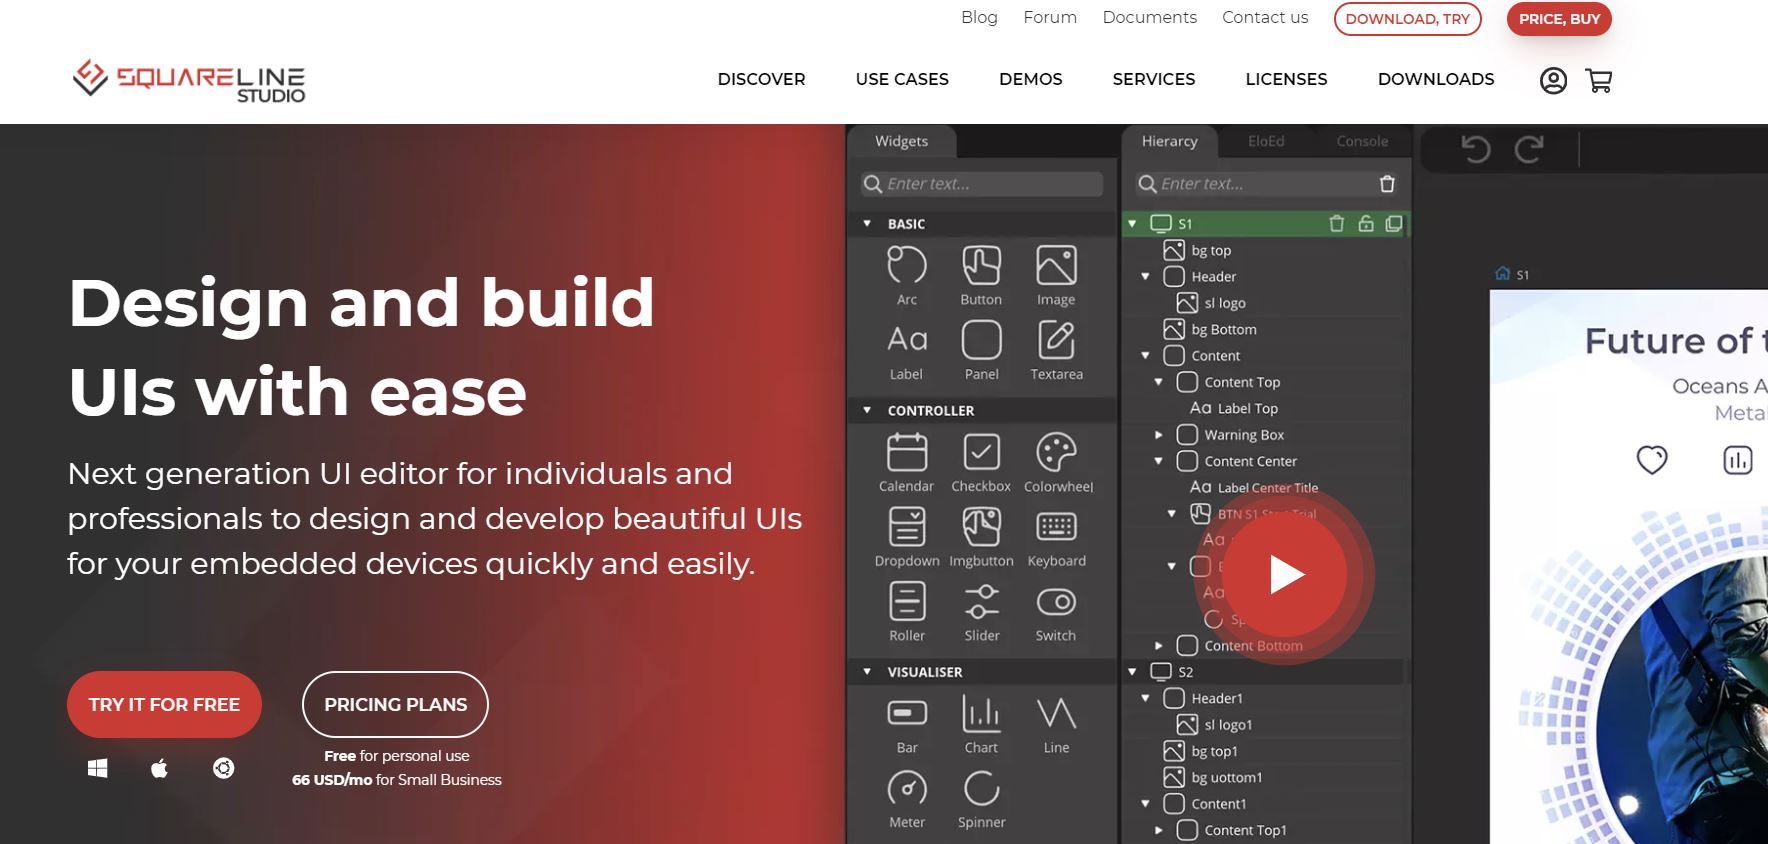
Task: Select the Slider widget
Action: point(981,611)
